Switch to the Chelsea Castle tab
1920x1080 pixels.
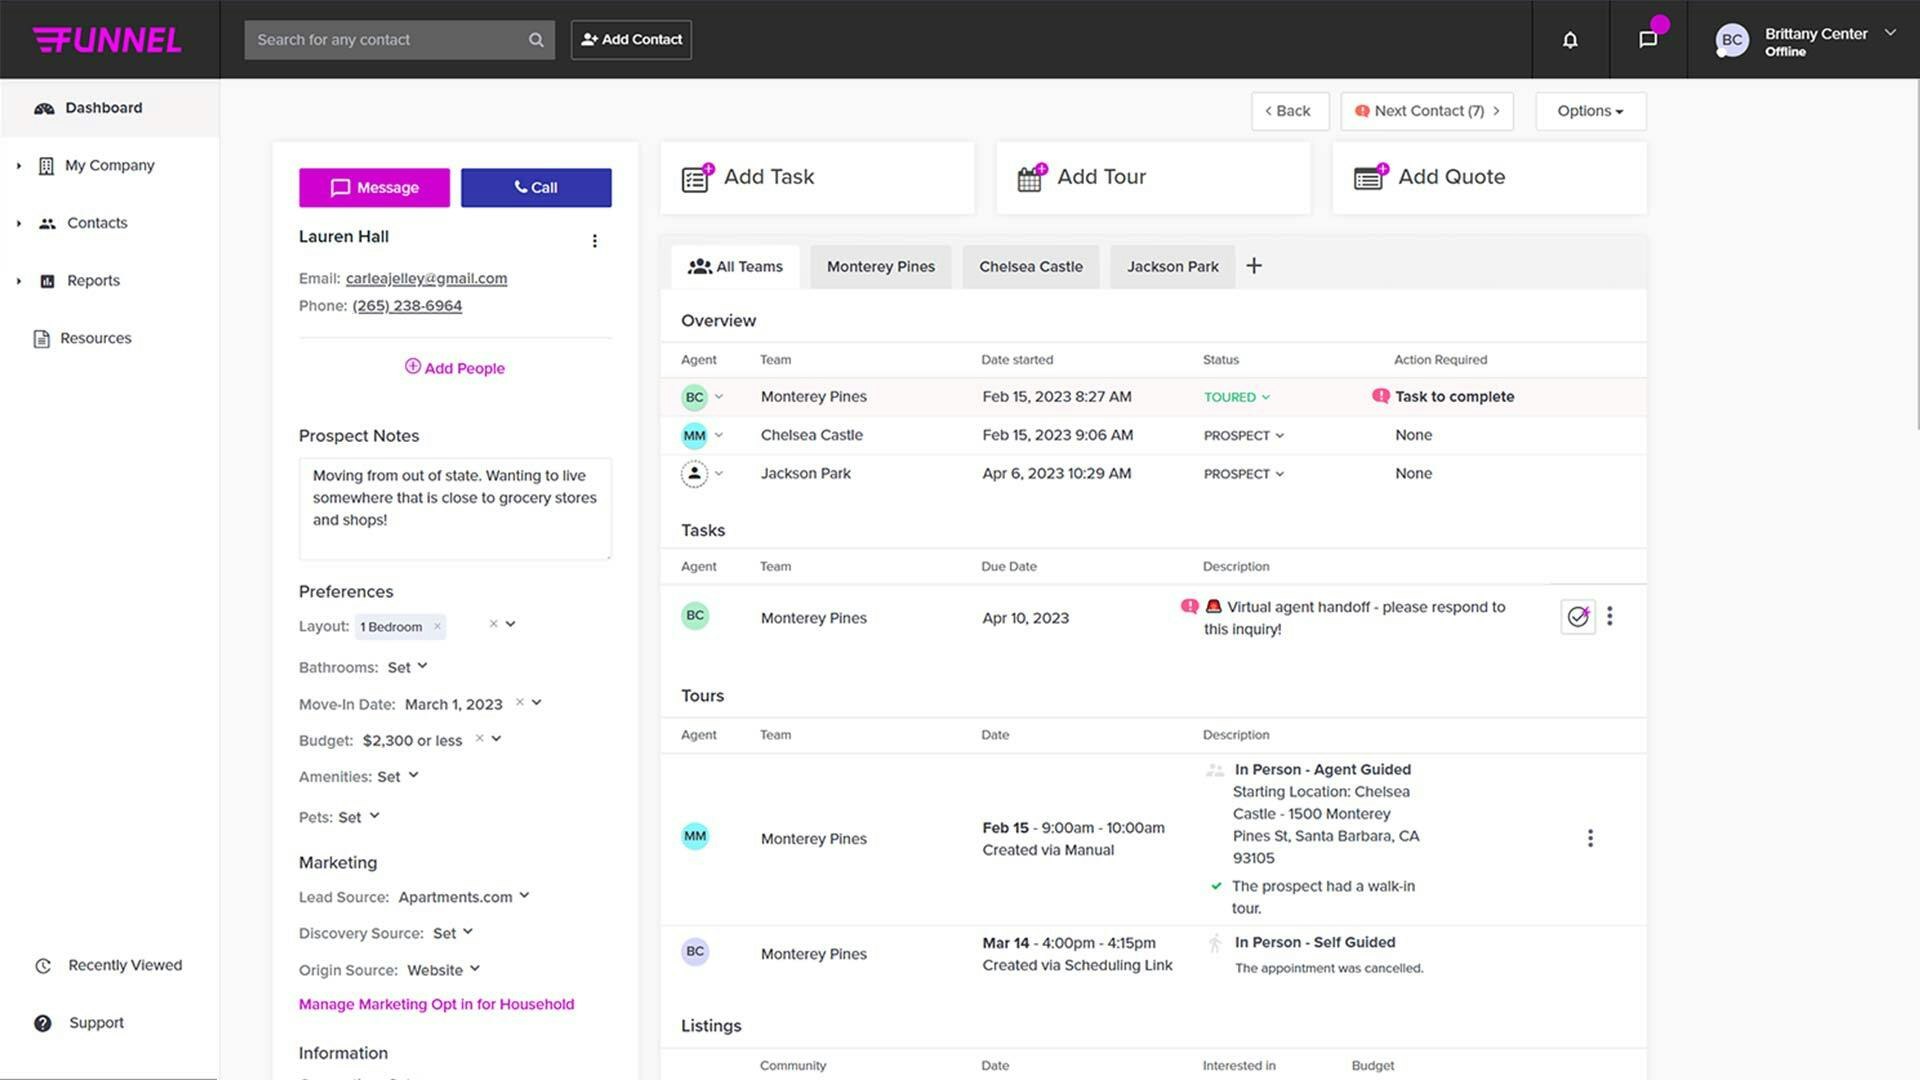tap(1030, 267)
